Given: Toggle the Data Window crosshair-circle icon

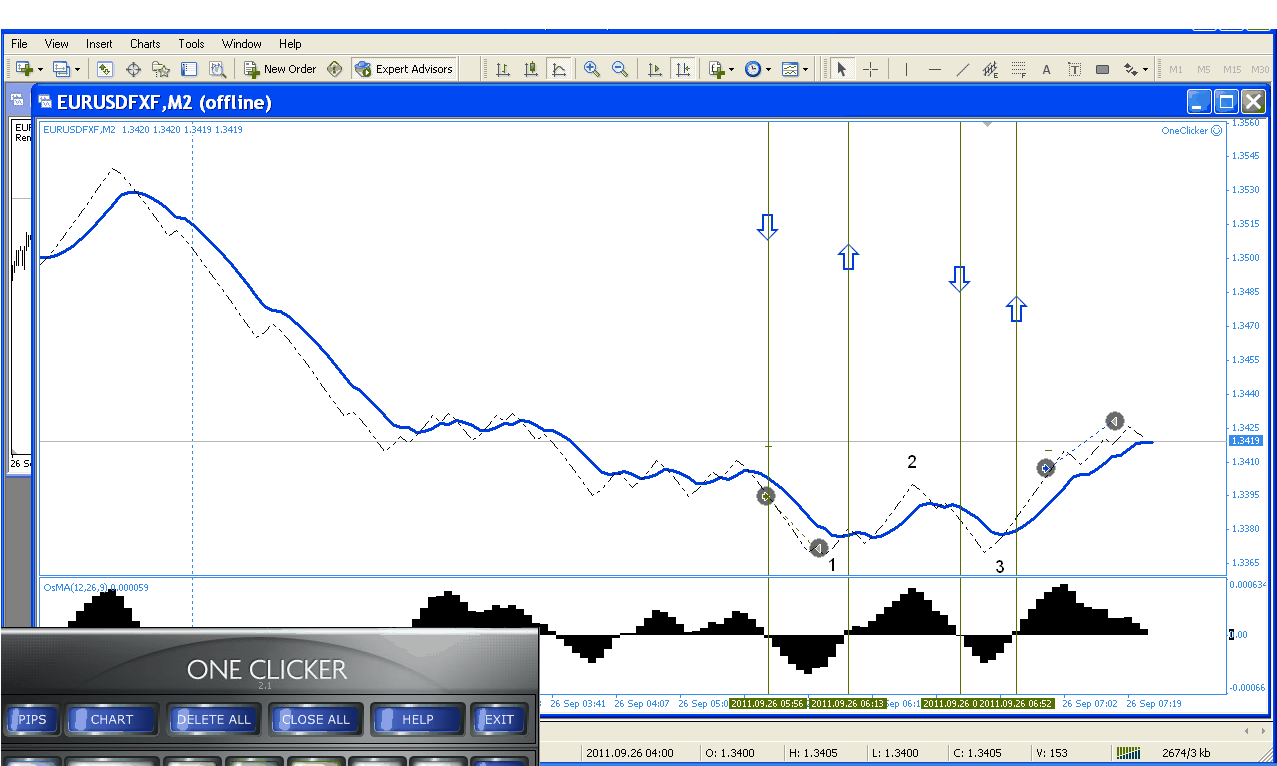Looking at the screenshot, I should (x=133, y=69).
